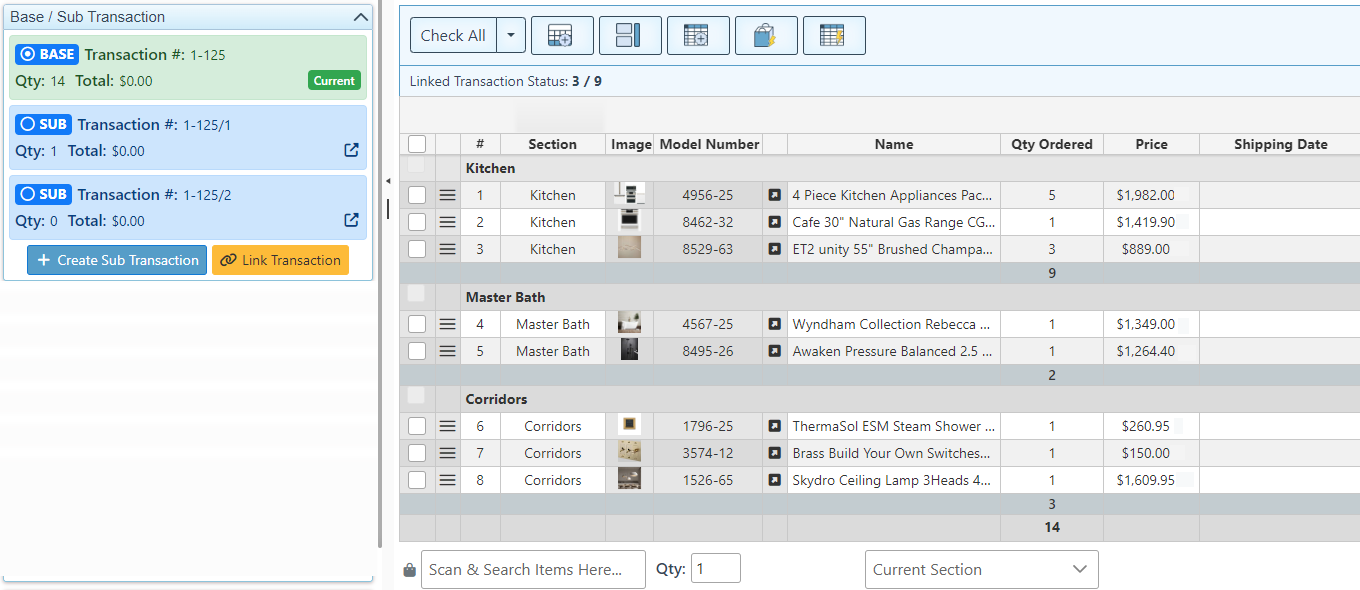This screenshot has height=590, width=1360.
Task: Tick the checkbox for Wyndham Collection Rebecca row
Action: tap(417, 324)
